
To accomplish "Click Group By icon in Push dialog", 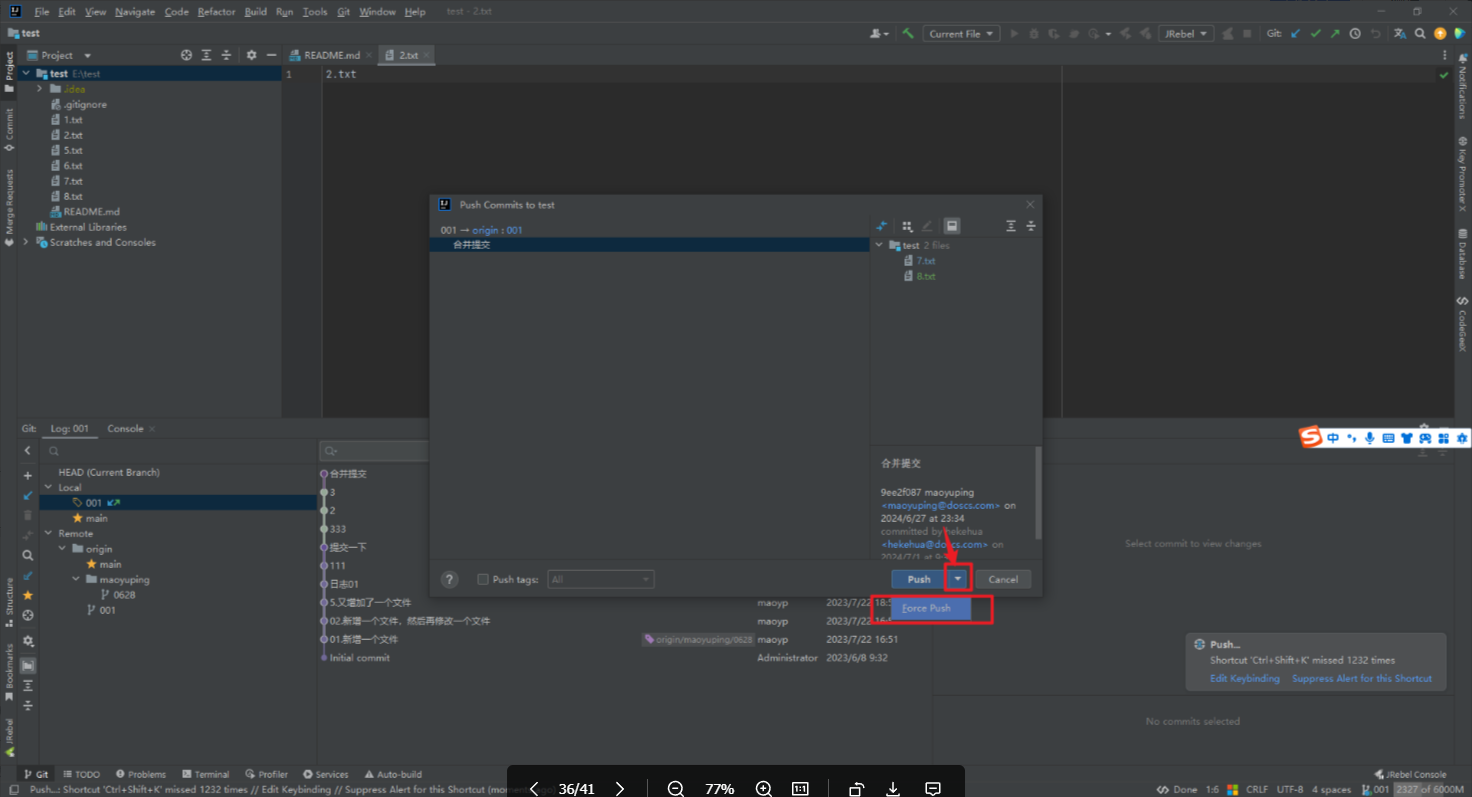I will click(x=907, y=226).
